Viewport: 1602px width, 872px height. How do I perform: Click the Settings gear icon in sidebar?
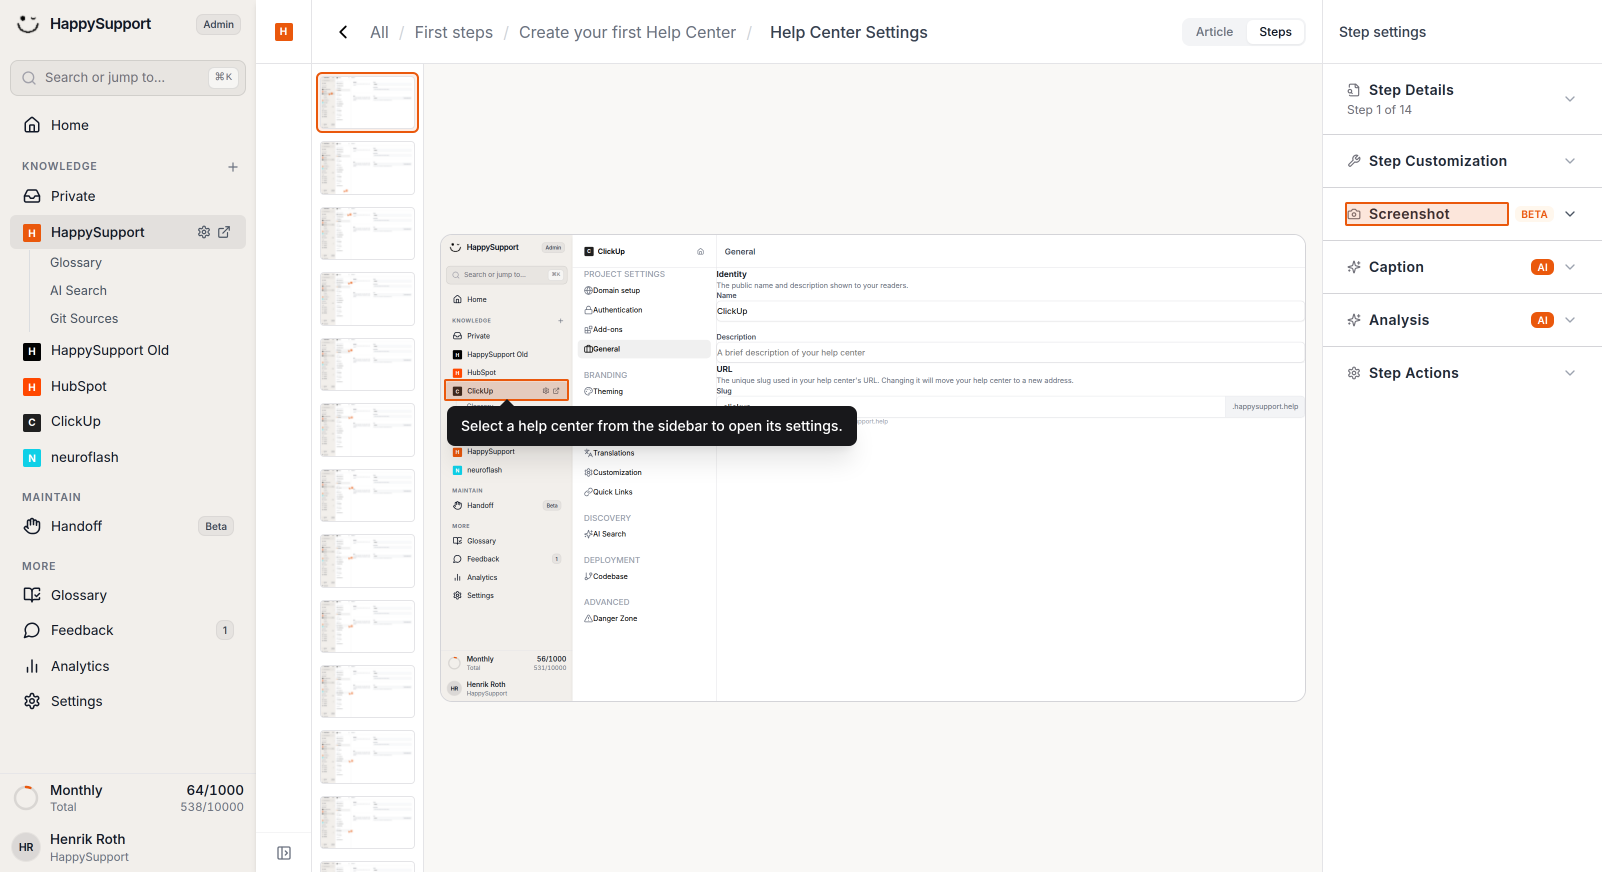(32, 701)
